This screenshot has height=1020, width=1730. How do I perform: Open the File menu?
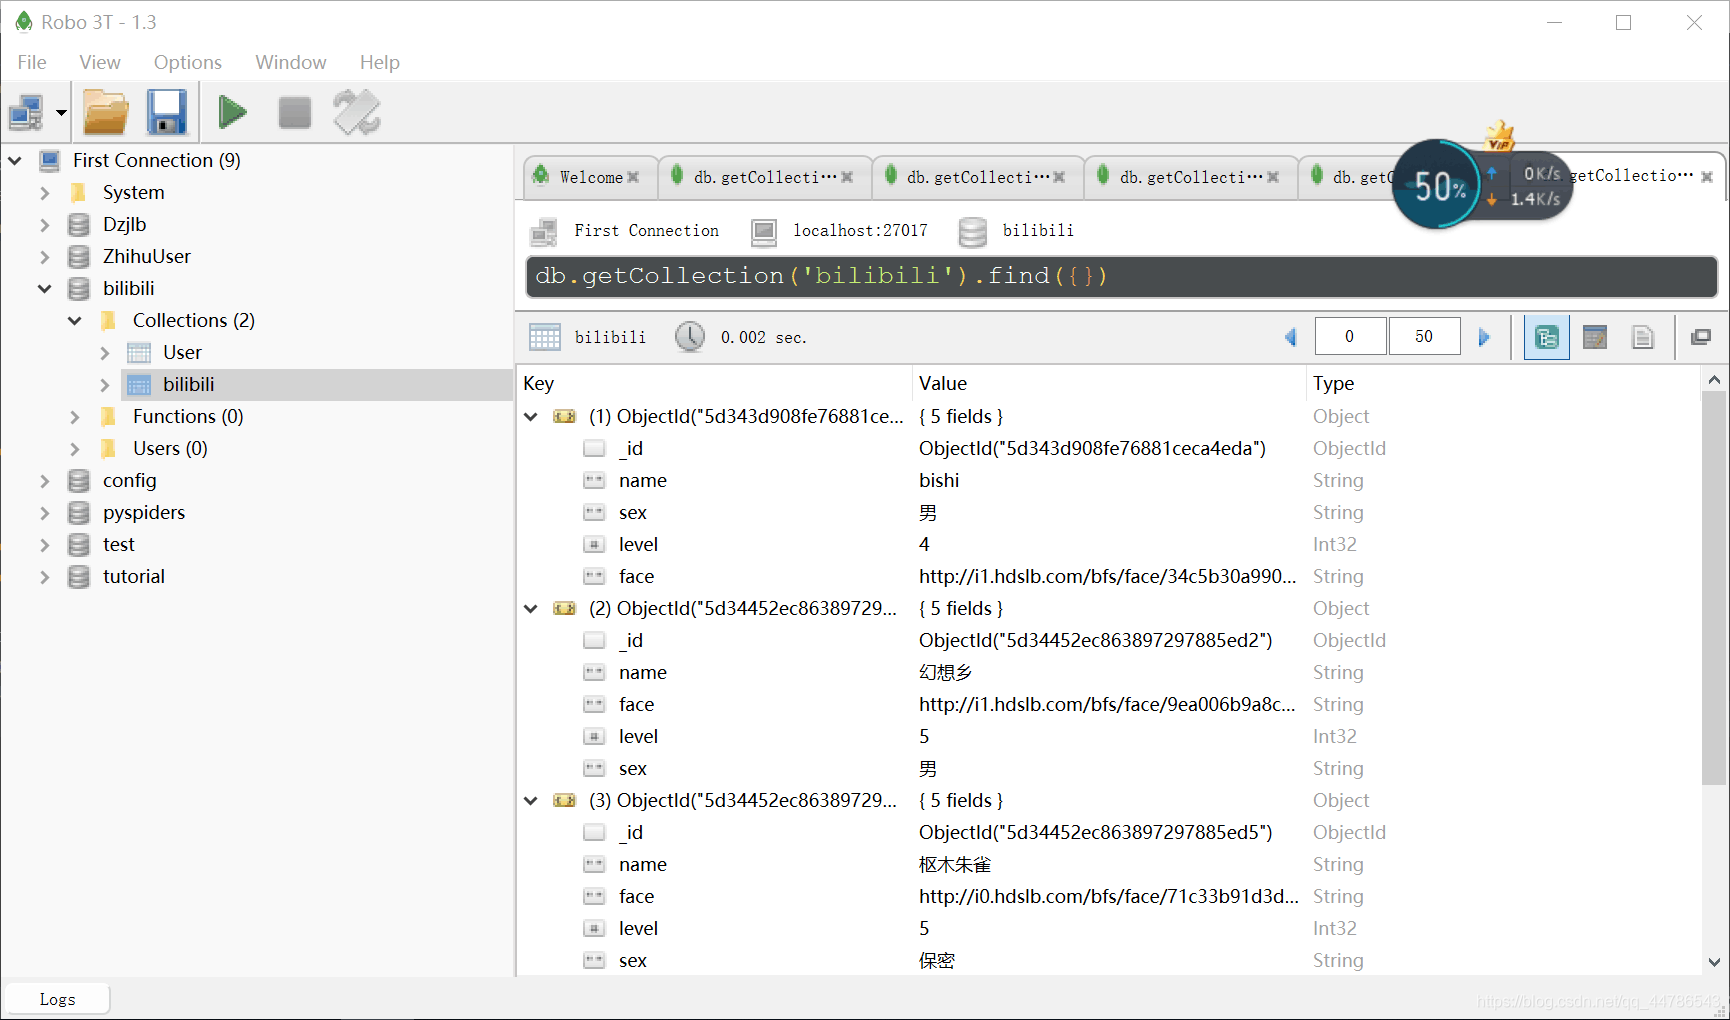click(x=32, y=62)
